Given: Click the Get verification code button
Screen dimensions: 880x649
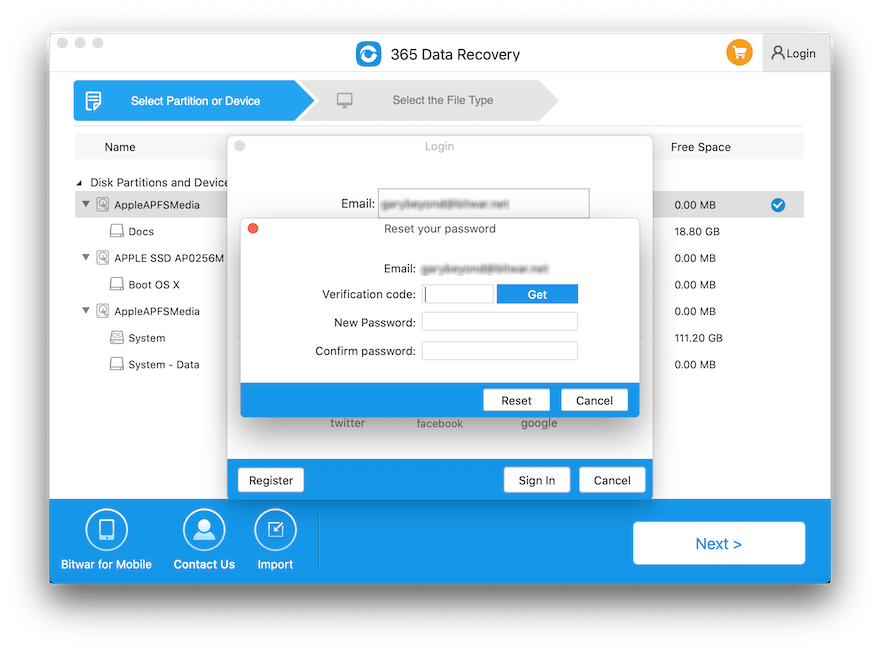Looking at the screenshot, I should 537,294.
